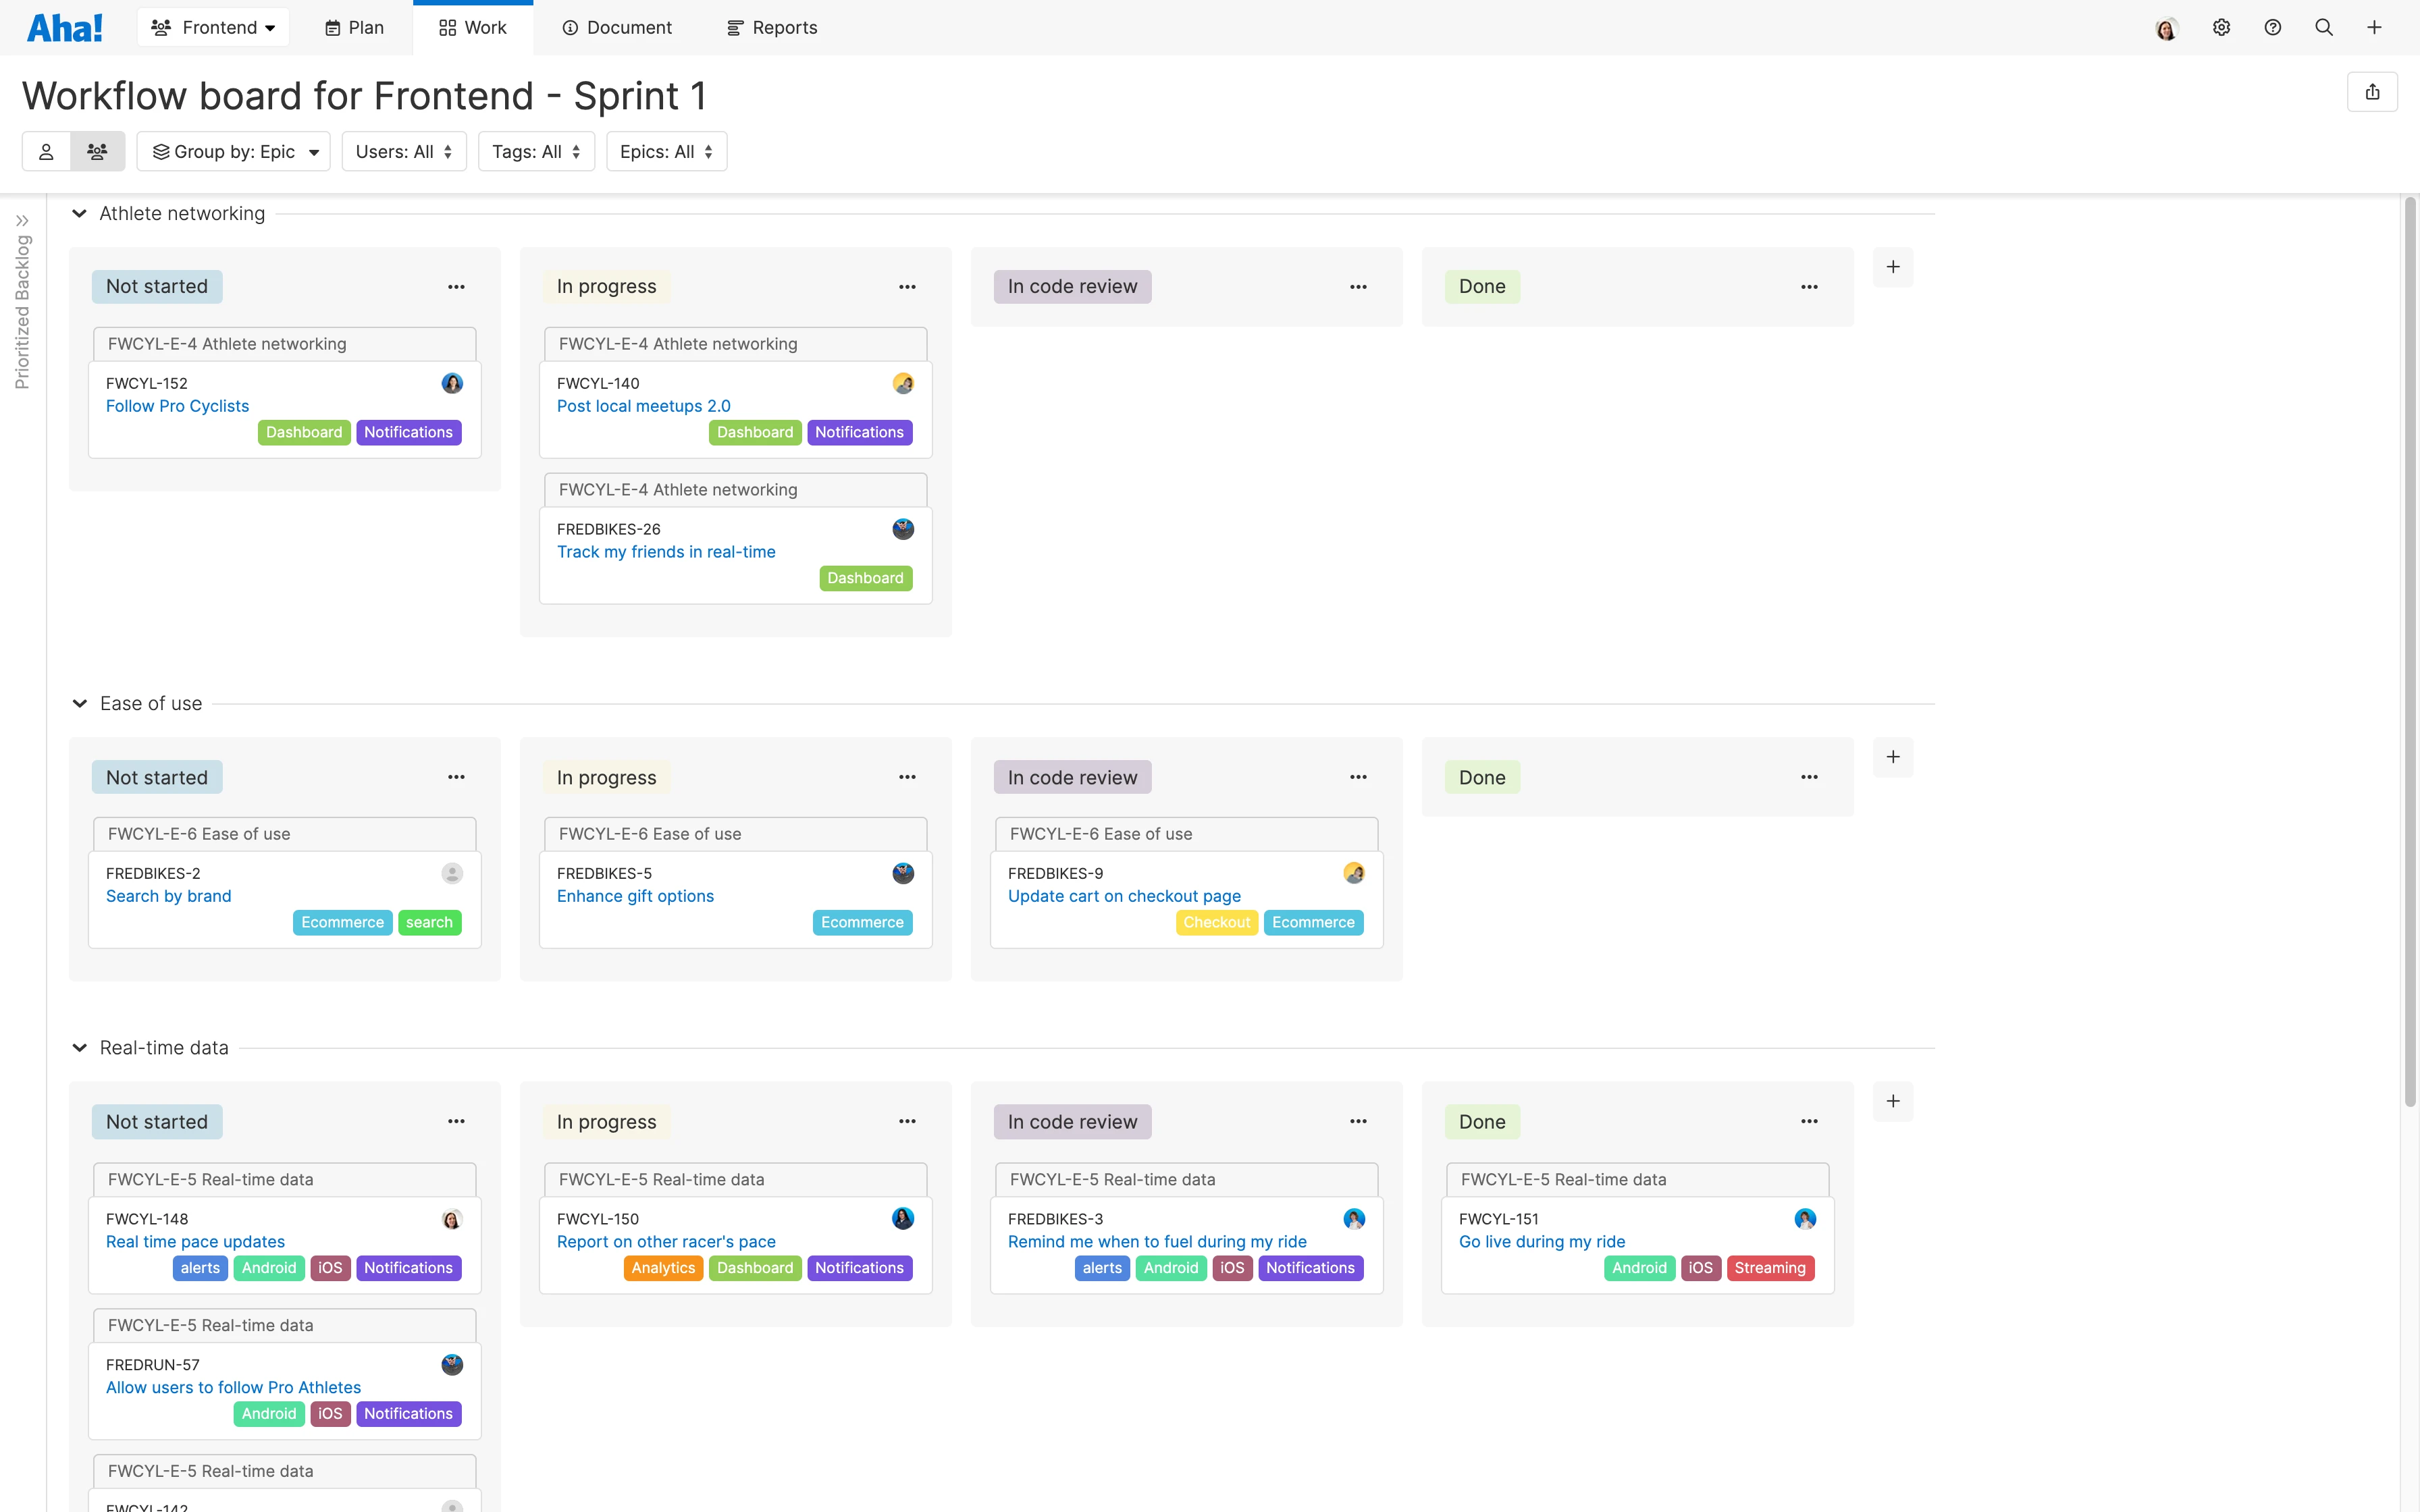The height and width of the screenshot is (1512, 2420).
Task: Open Not started column options in Athlete networking
Action: click(456, 287)
